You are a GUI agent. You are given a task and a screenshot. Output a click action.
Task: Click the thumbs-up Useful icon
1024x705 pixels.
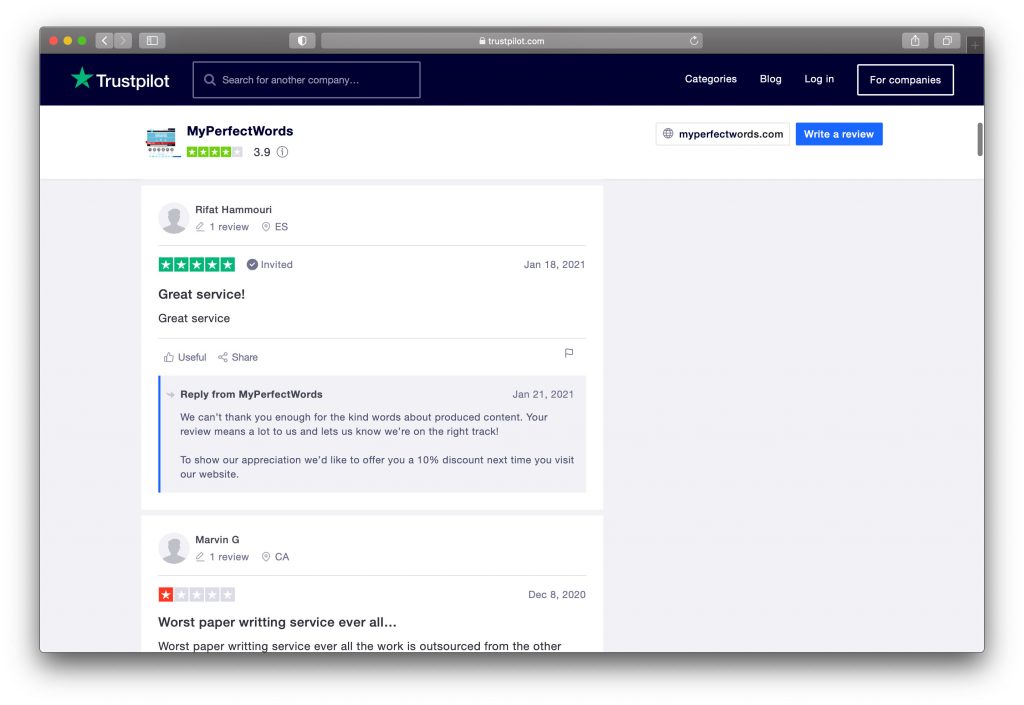point(168,357)
